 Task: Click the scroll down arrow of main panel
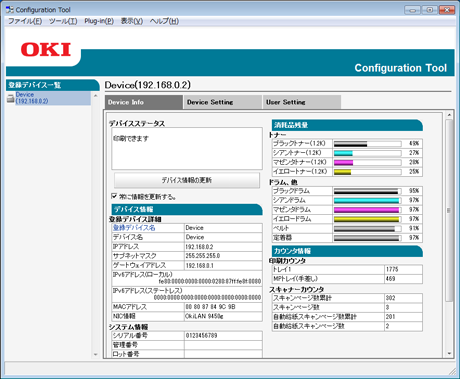point(449,353)
